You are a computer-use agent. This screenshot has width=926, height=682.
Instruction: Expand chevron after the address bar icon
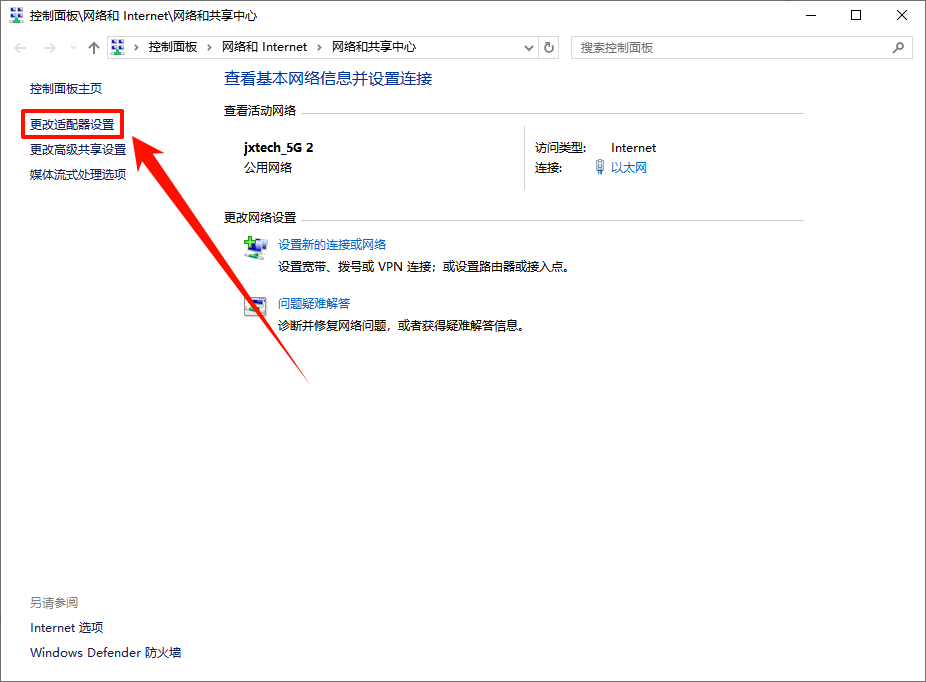pyautogui.click(x=136, y=48)
